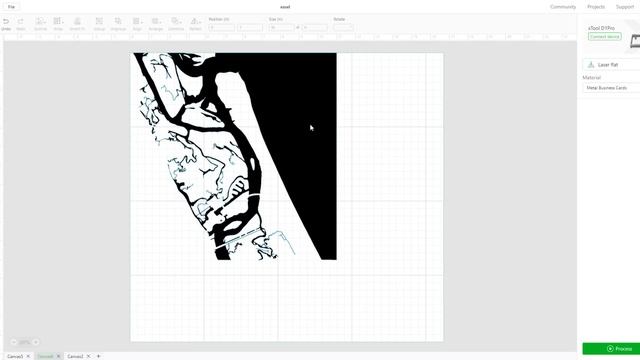Add a new canvas with plus icon
640x360 pixels.
98,356
